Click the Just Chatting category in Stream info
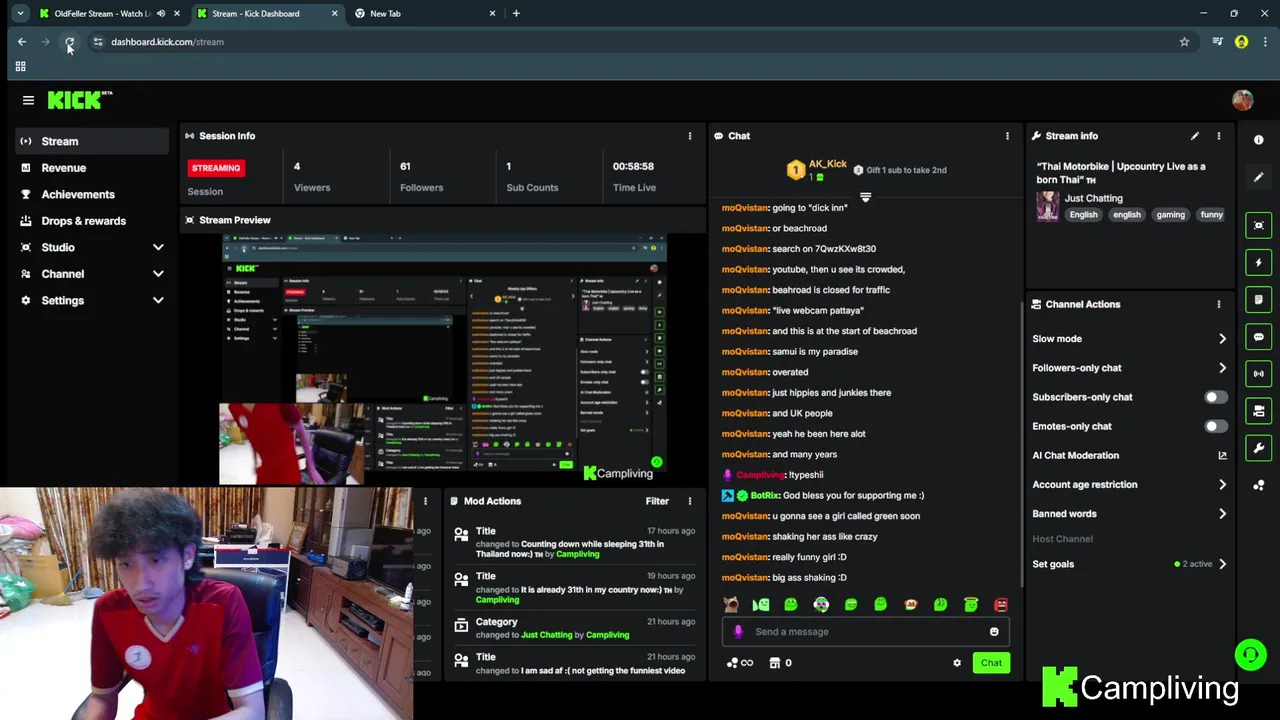The width and height of the screenshot is (1280, 720). [x=1093, y=198]
